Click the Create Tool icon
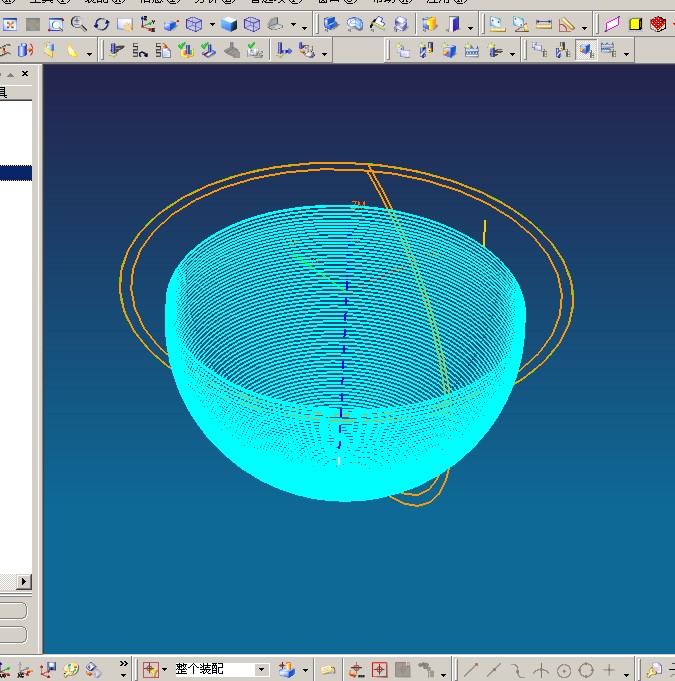The width and height of the screenshot is (675, 681). click(426, 50)
